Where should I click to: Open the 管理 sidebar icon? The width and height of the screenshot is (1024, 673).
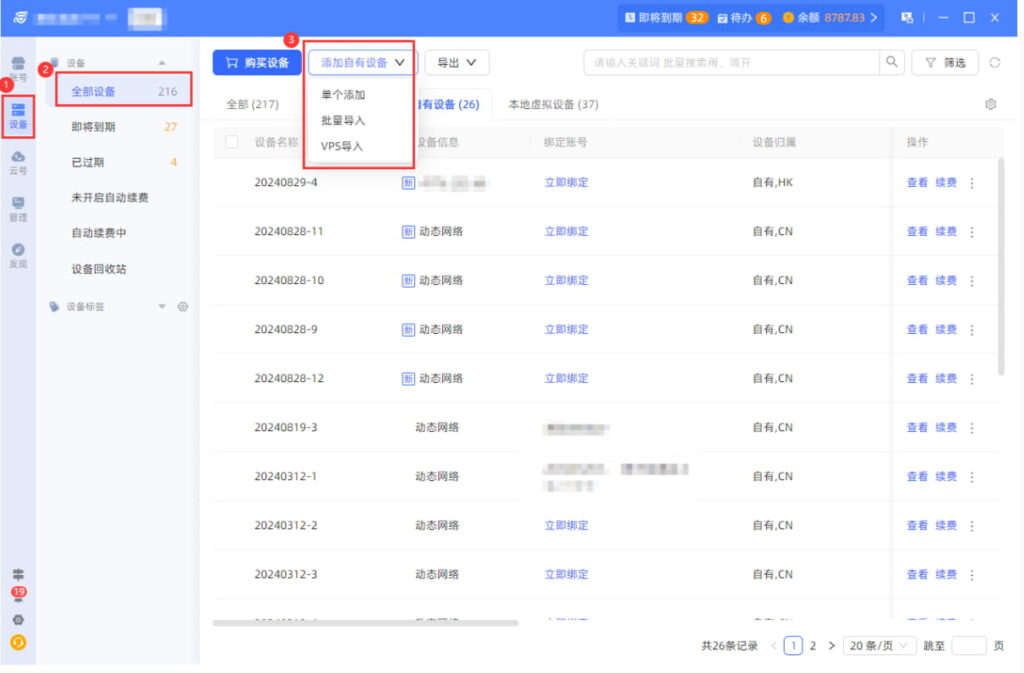(18, 209)
